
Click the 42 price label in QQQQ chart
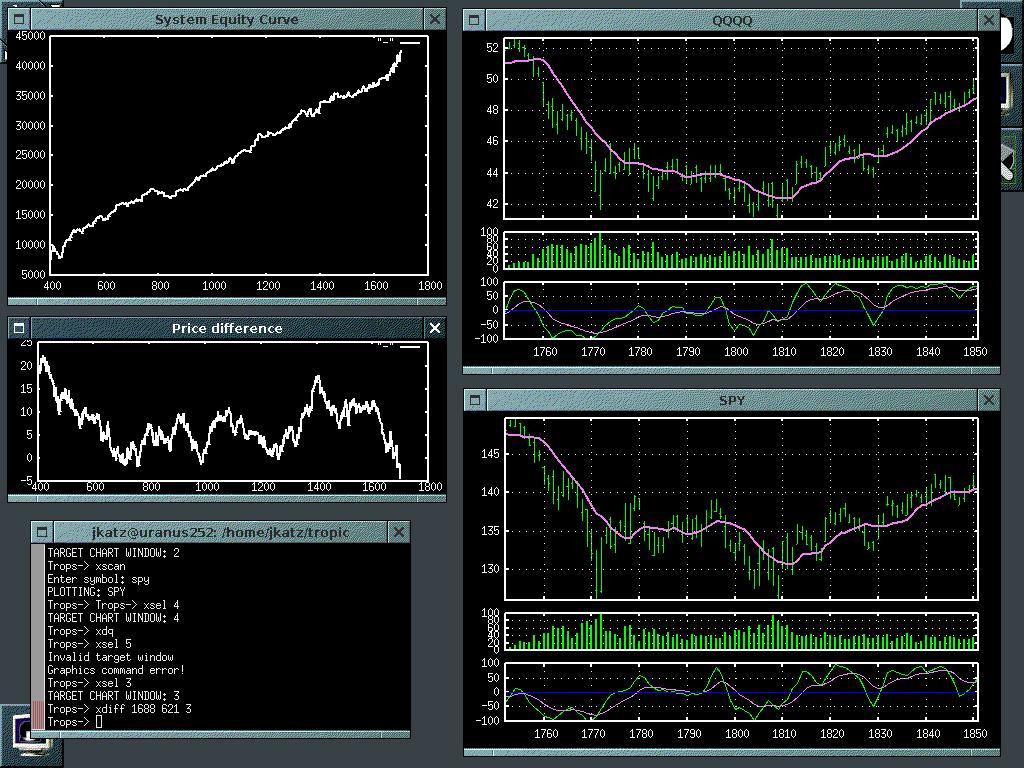tap(492, 204)
